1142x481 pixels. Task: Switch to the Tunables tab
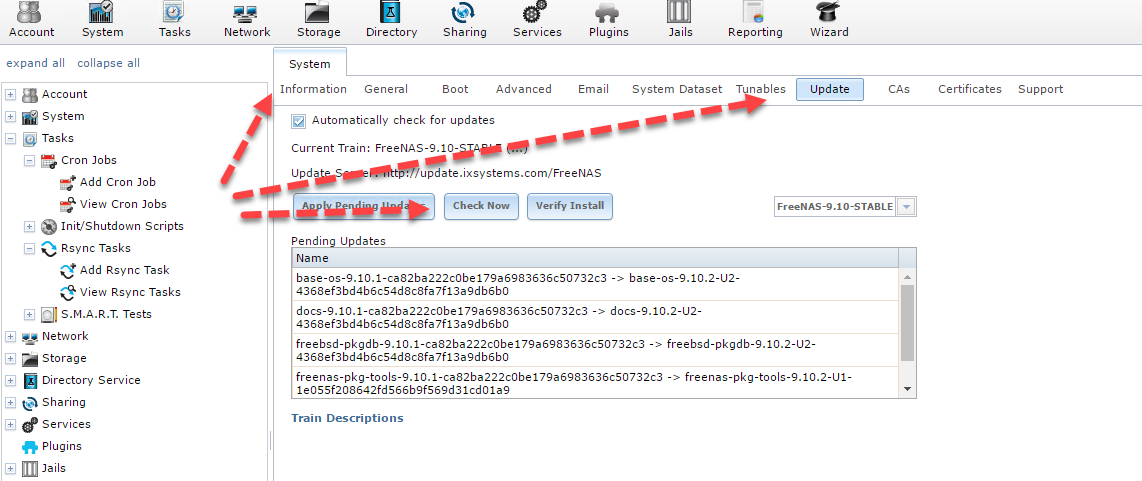(760, 89)
